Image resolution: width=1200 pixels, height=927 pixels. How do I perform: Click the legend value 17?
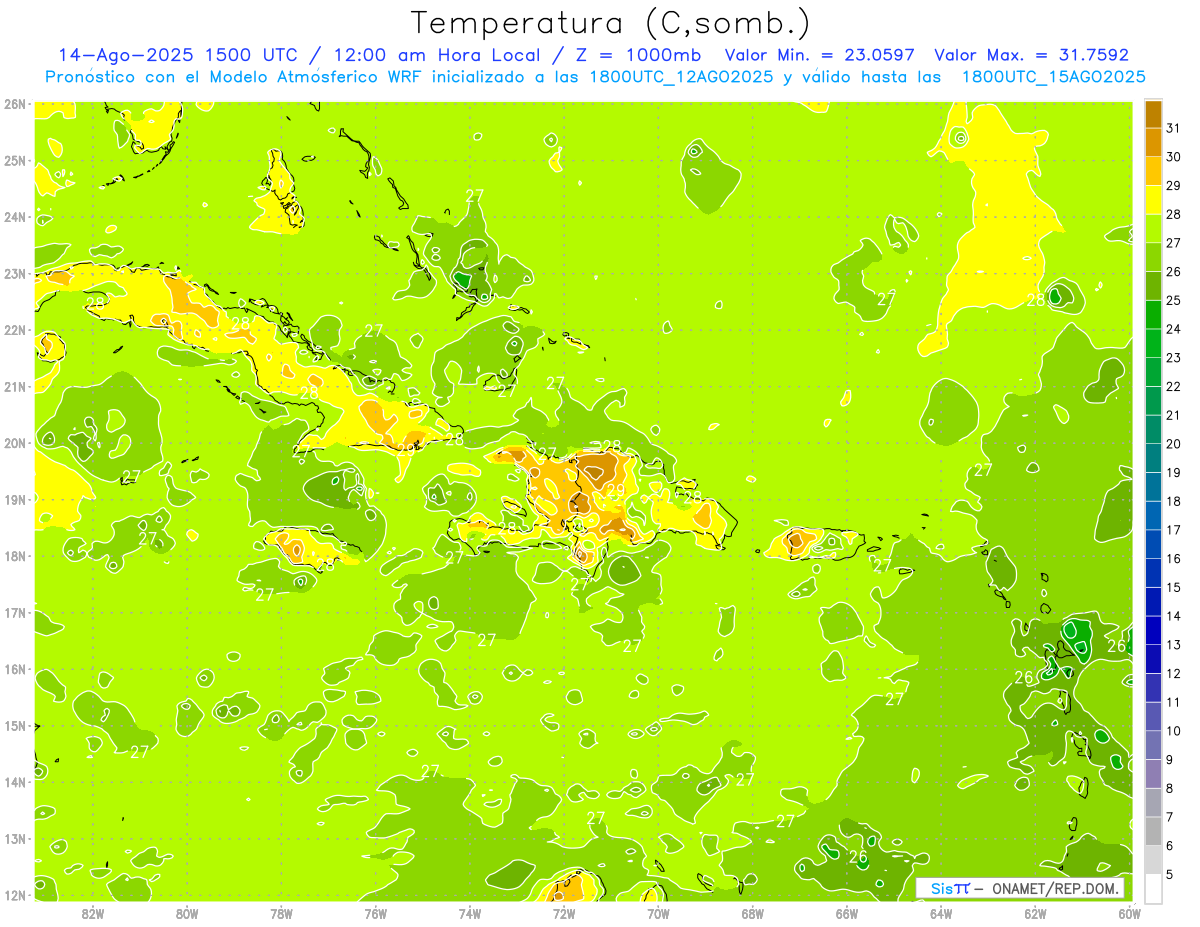point(1173,530)
